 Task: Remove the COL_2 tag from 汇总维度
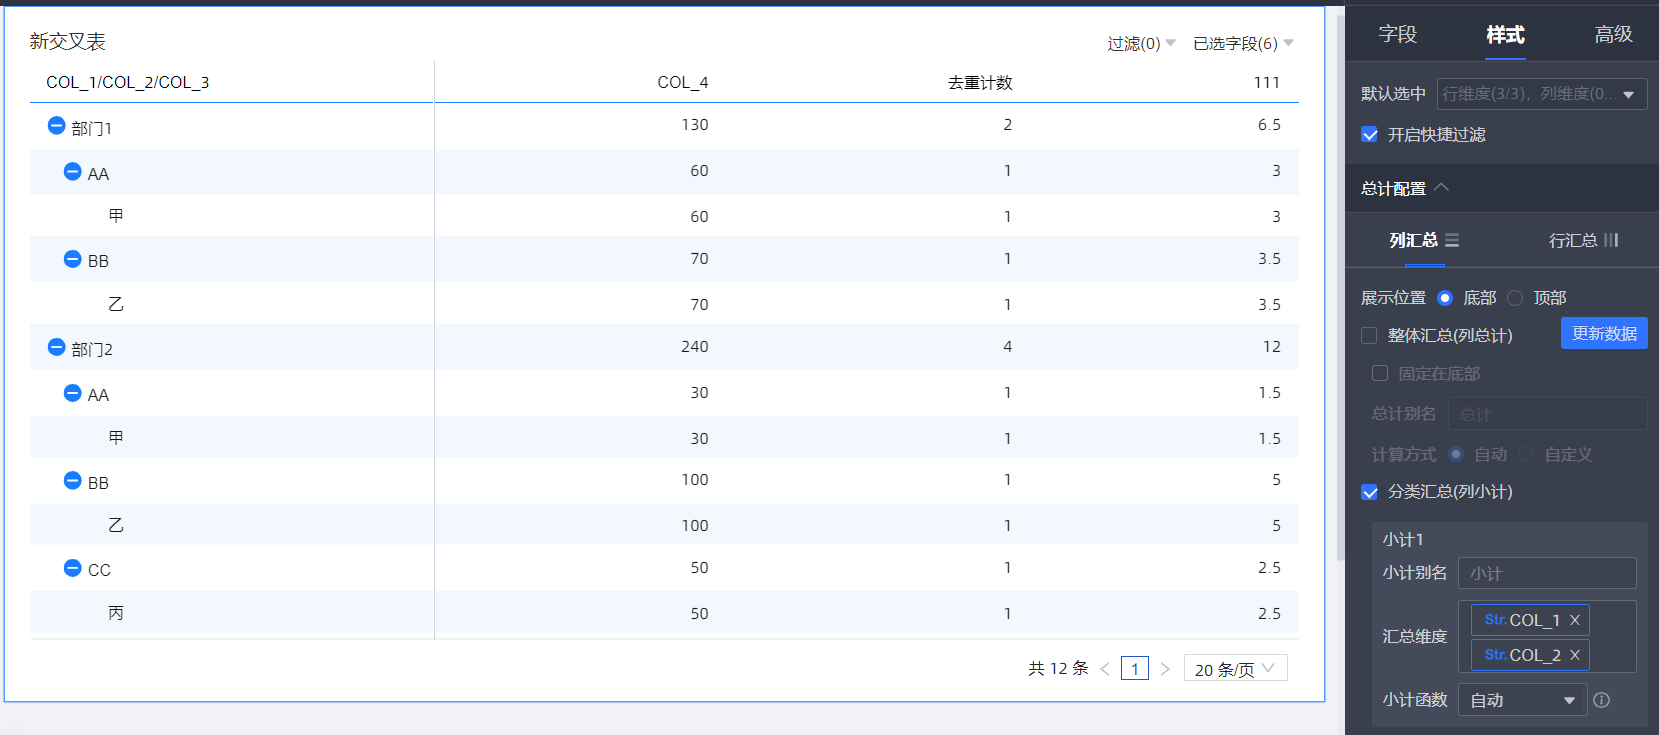click(x=1575, y=655)
